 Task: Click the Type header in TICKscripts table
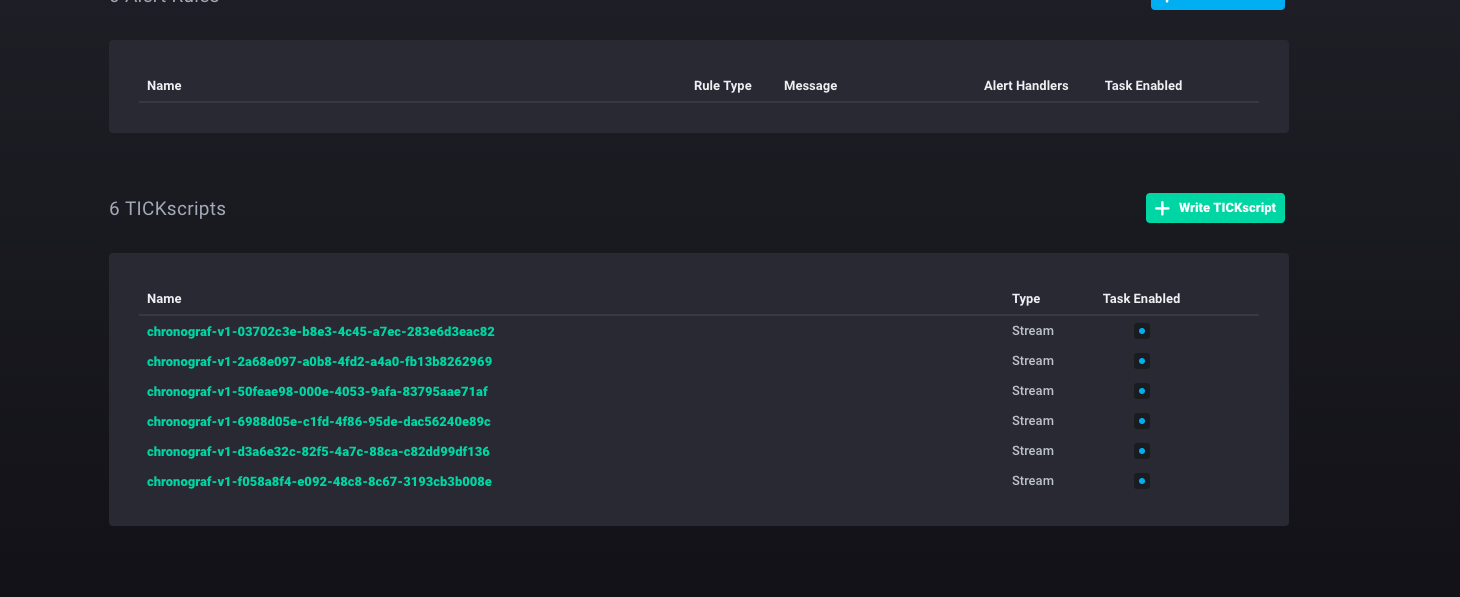1026,299
